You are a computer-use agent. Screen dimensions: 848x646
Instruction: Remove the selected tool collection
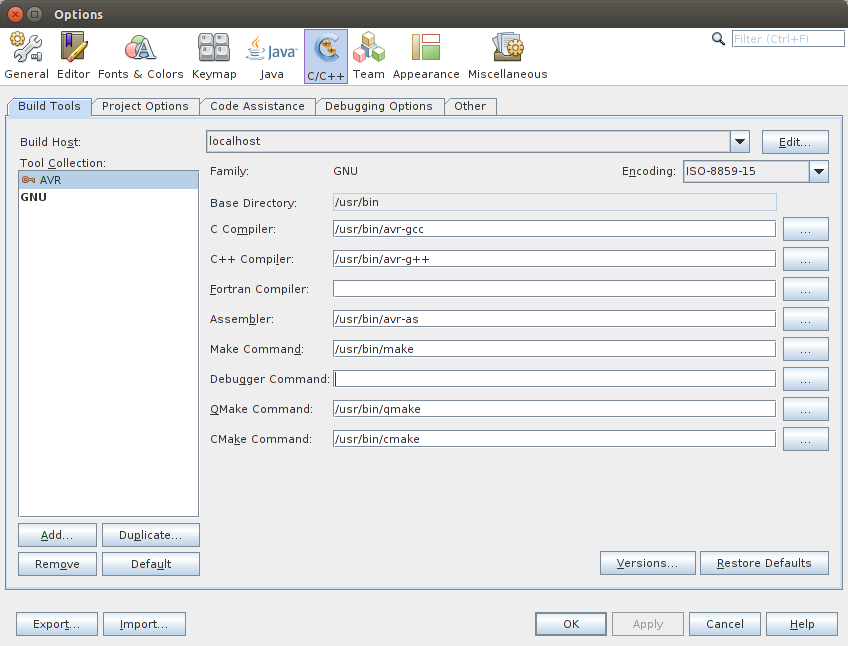57,564
